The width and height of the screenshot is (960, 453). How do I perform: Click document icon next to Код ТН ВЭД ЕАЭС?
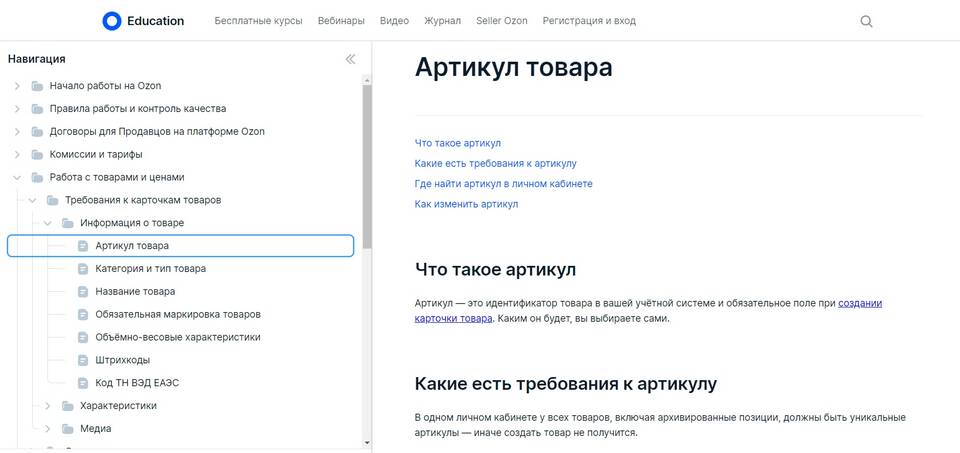pos(83,383)
